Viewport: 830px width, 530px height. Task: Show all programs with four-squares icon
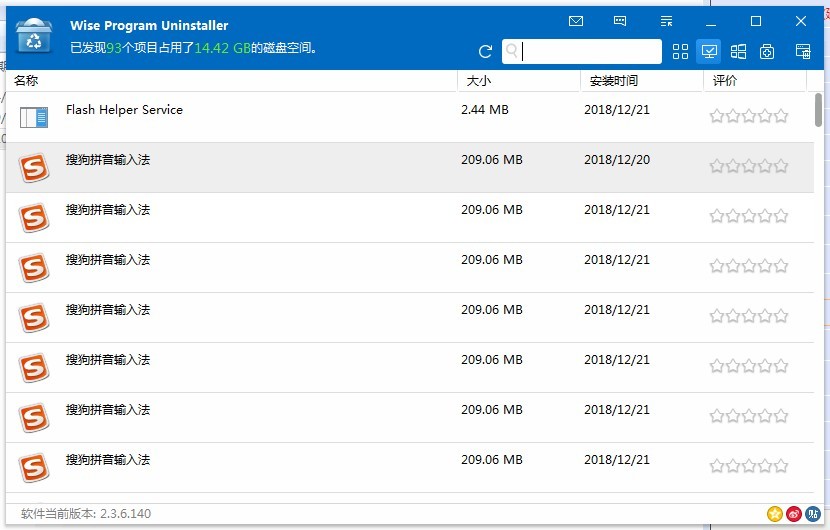point(680,51)
